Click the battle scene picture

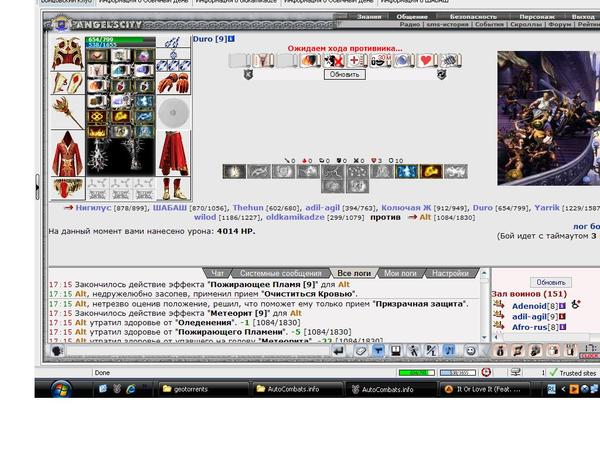(x=548, y=118)
